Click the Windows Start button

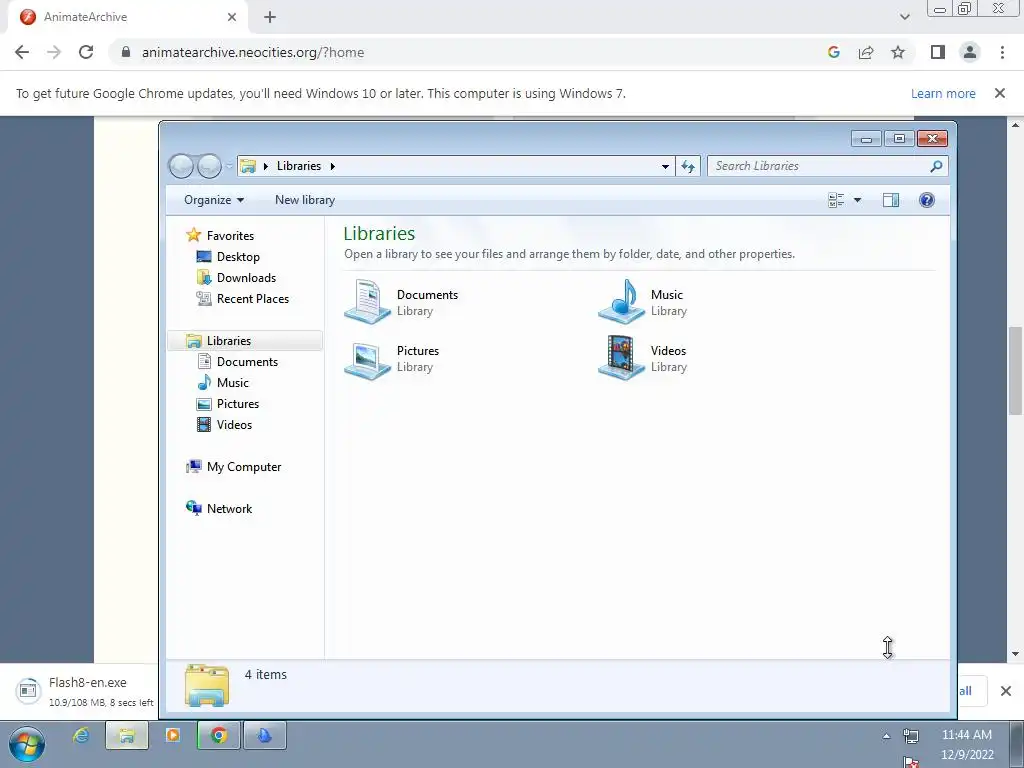coord(27,744)
